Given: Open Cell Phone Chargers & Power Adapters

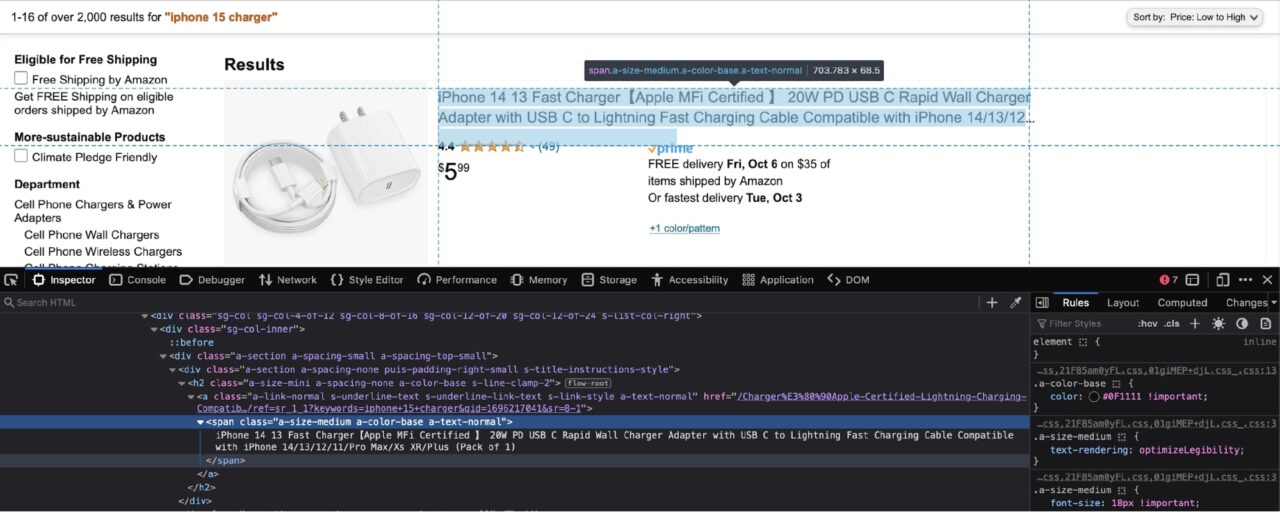Looking at the screenshot, I should coord(93,211).
